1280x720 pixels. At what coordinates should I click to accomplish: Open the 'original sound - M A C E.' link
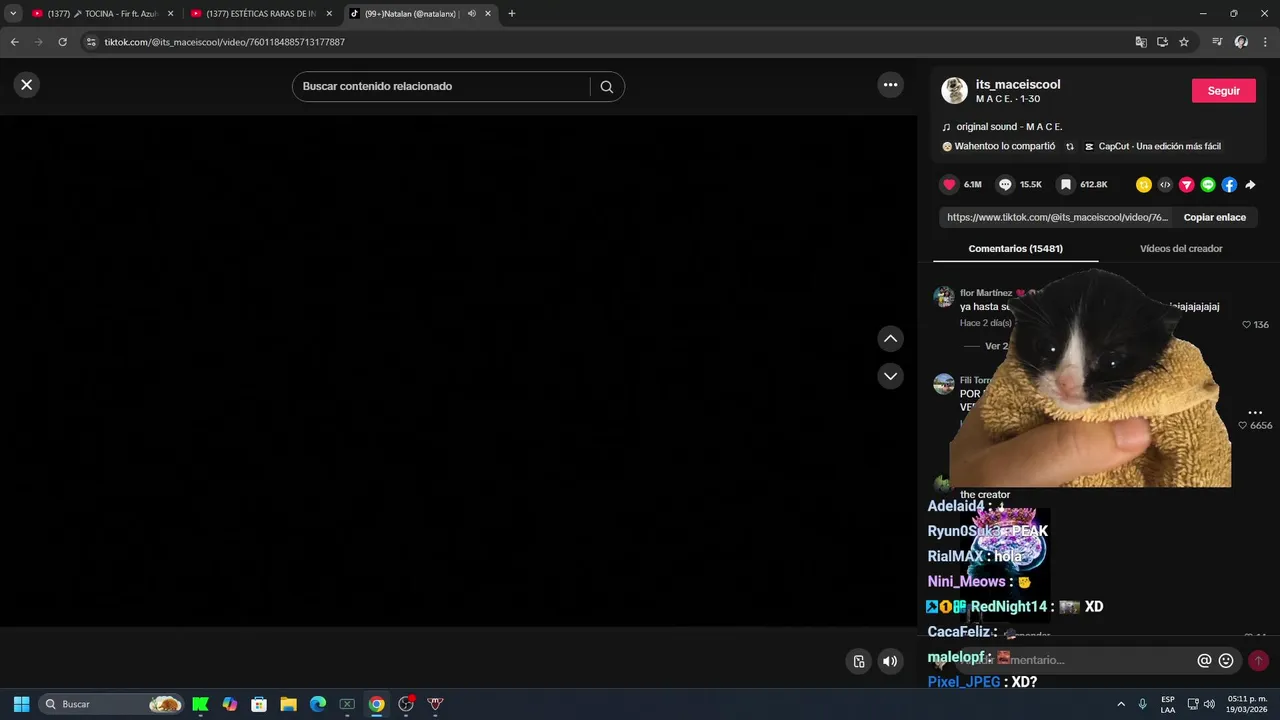(1008, 127)
